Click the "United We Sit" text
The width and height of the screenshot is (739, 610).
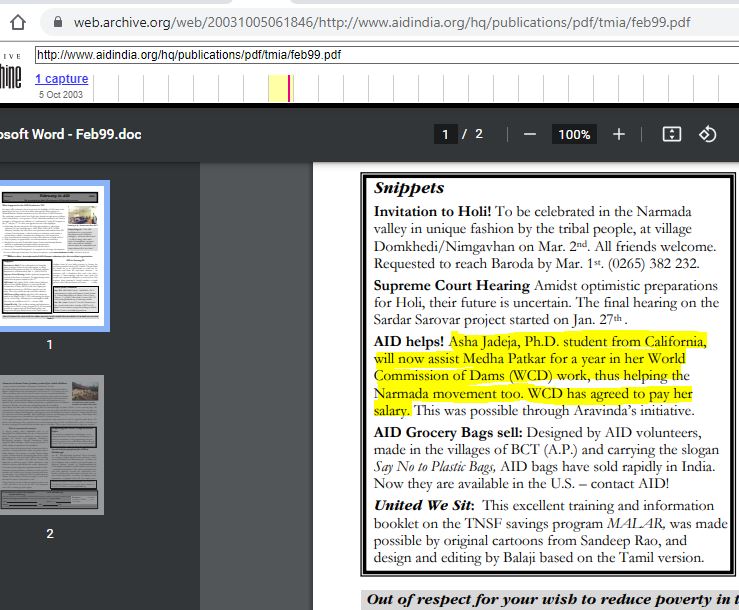point(423,505)
